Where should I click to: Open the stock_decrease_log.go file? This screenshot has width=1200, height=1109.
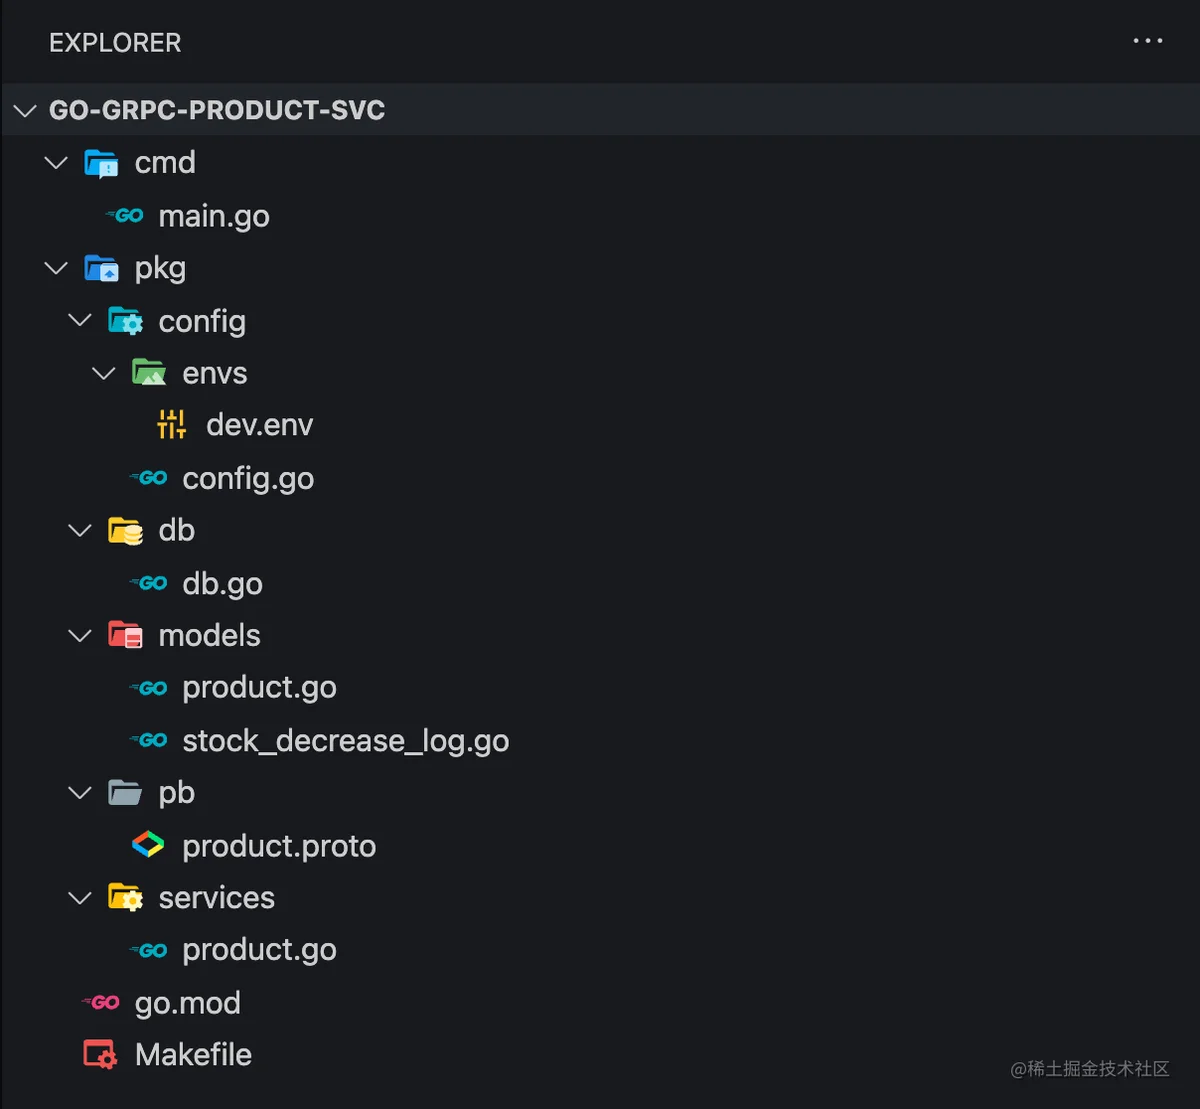coord(346,741)
